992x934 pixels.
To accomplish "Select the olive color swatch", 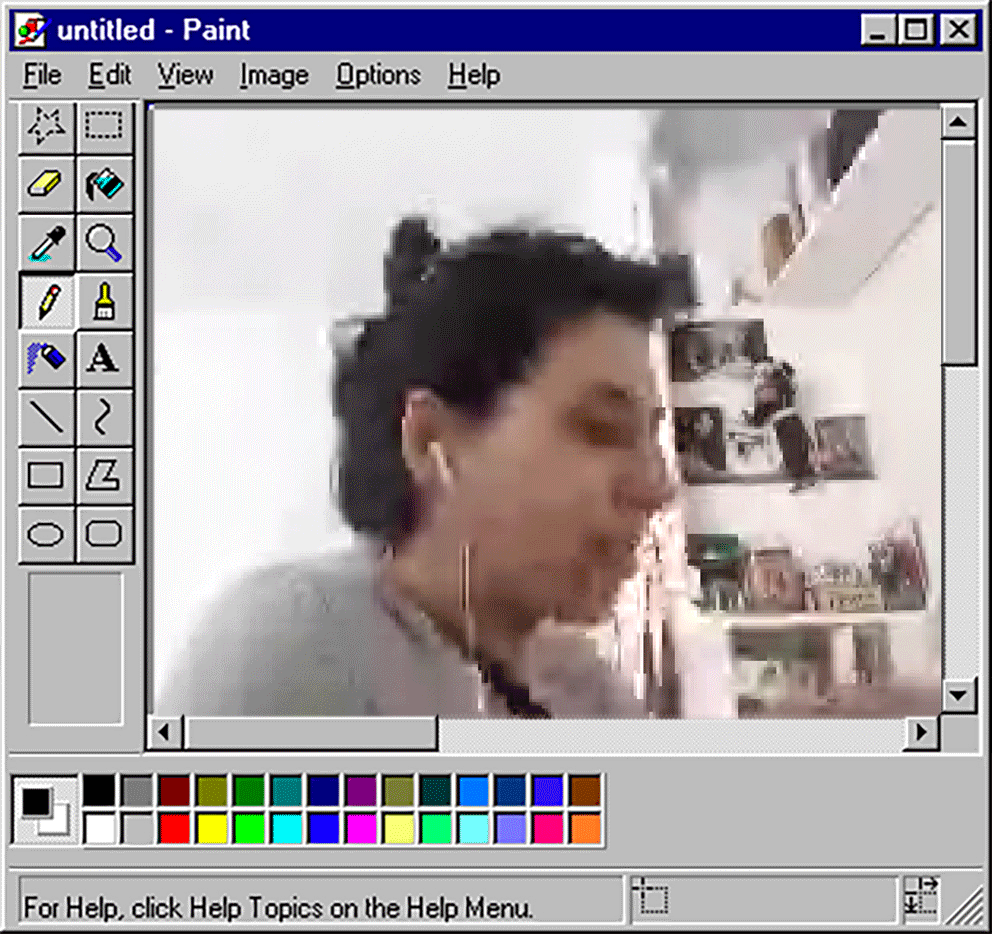I will point(212,790).
